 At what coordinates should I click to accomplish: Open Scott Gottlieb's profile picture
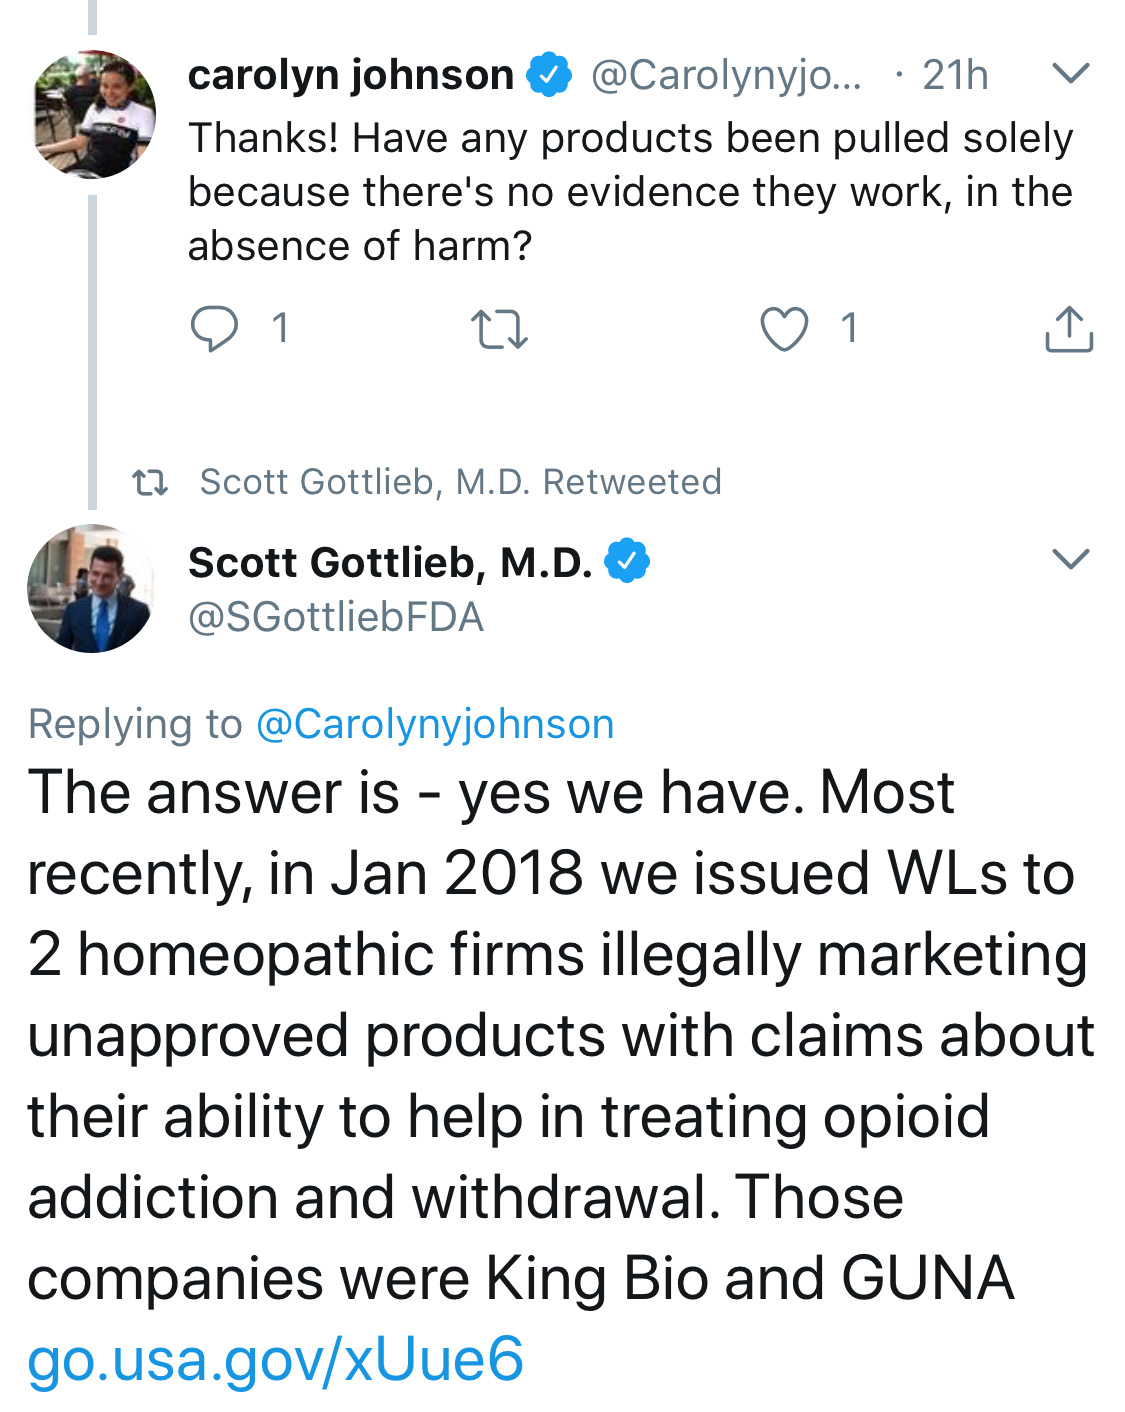(91, 589)
